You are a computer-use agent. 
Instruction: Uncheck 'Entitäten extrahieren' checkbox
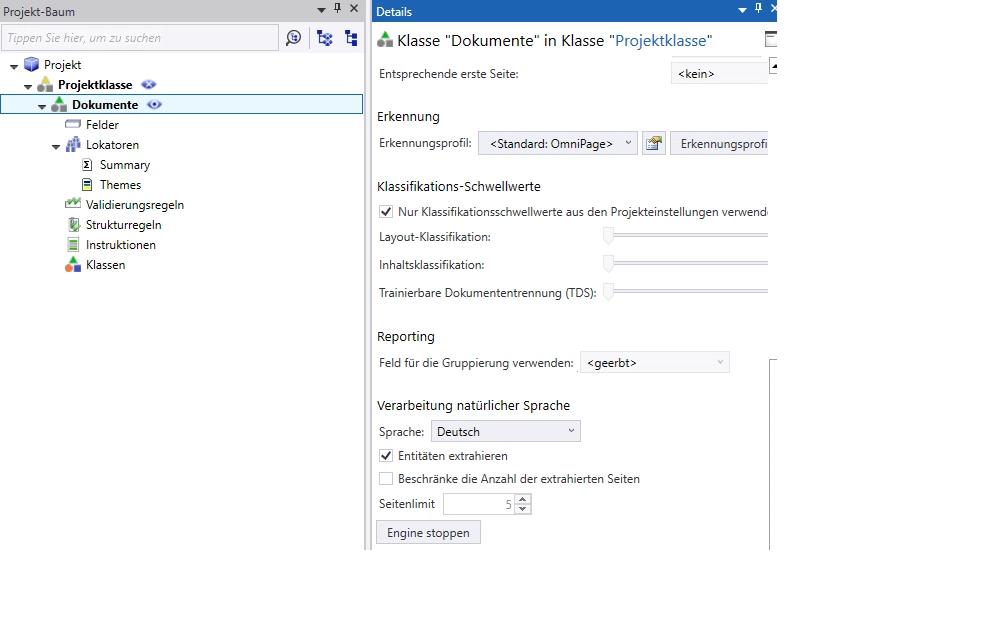click(387, 456)
